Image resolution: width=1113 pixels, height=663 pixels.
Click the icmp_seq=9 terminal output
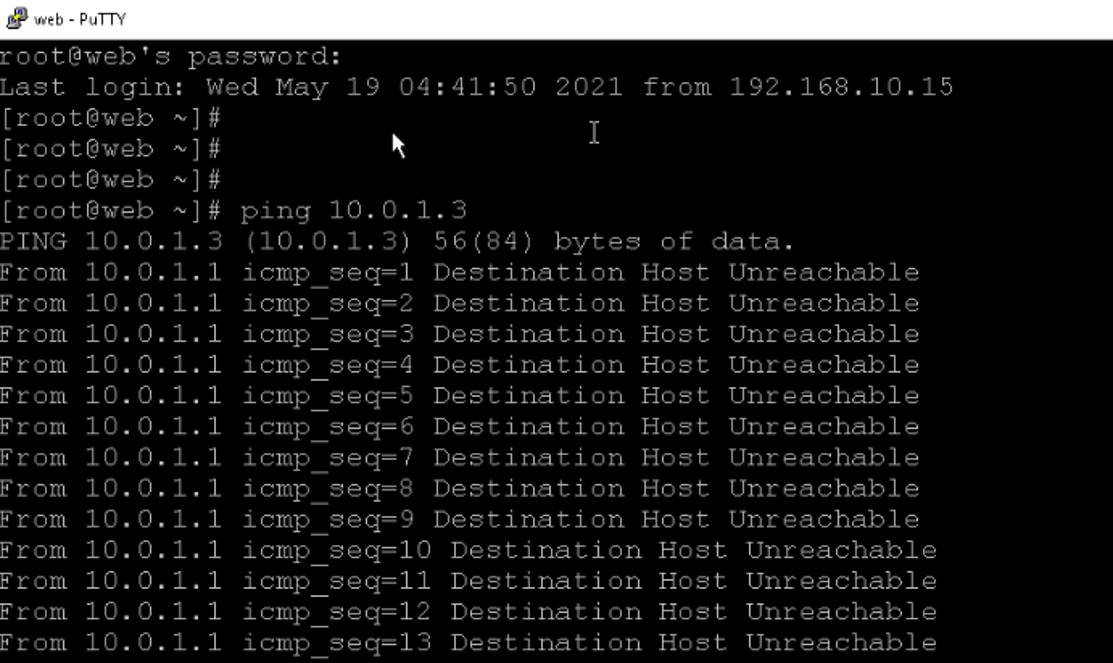pos(460,520)
